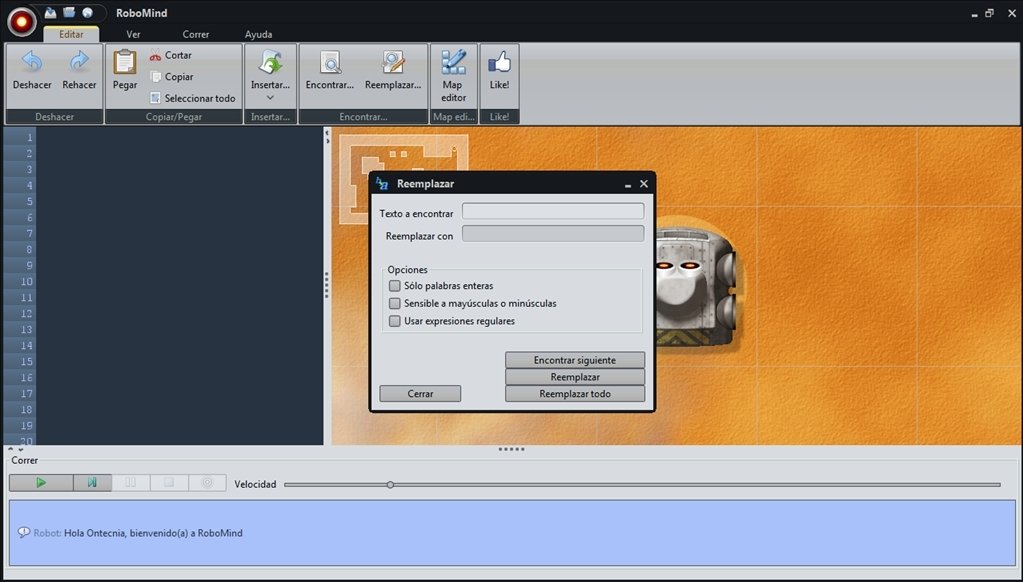This screenshot has height=582, width=1023.
Task: Click line number 1 in the editor gutter
Action: (29, 138)
